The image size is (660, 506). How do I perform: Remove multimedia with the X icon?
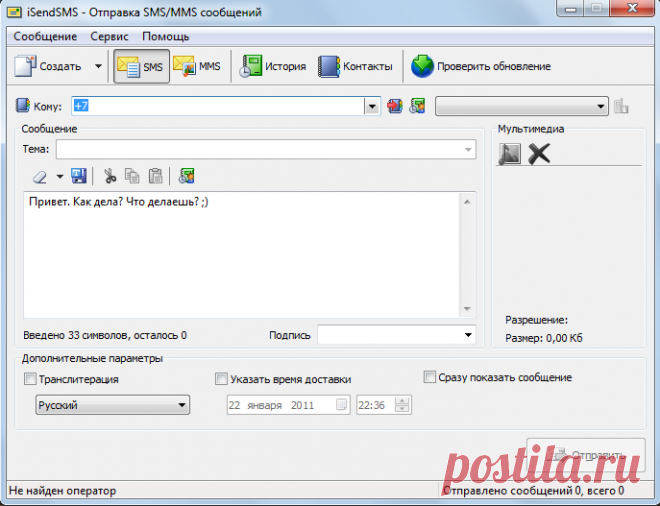(539, 153)
